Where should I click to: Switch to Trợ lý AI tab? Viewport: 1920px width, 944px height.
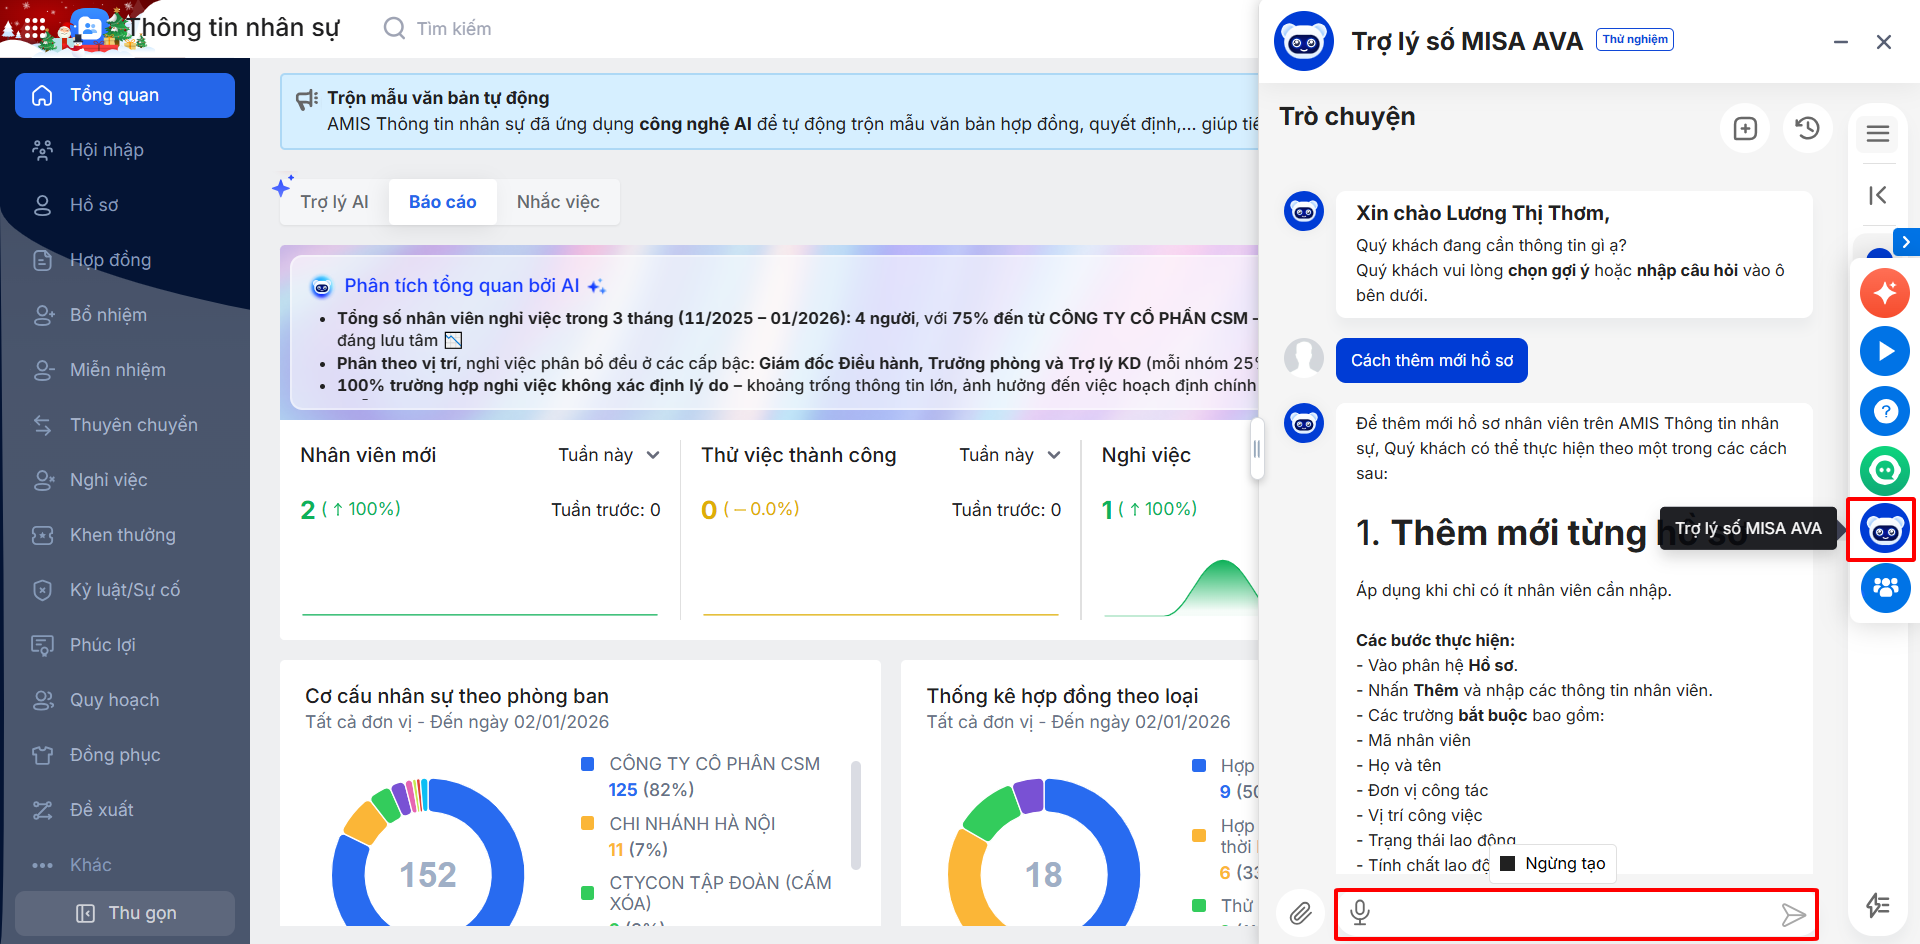[x=334, y=202]
